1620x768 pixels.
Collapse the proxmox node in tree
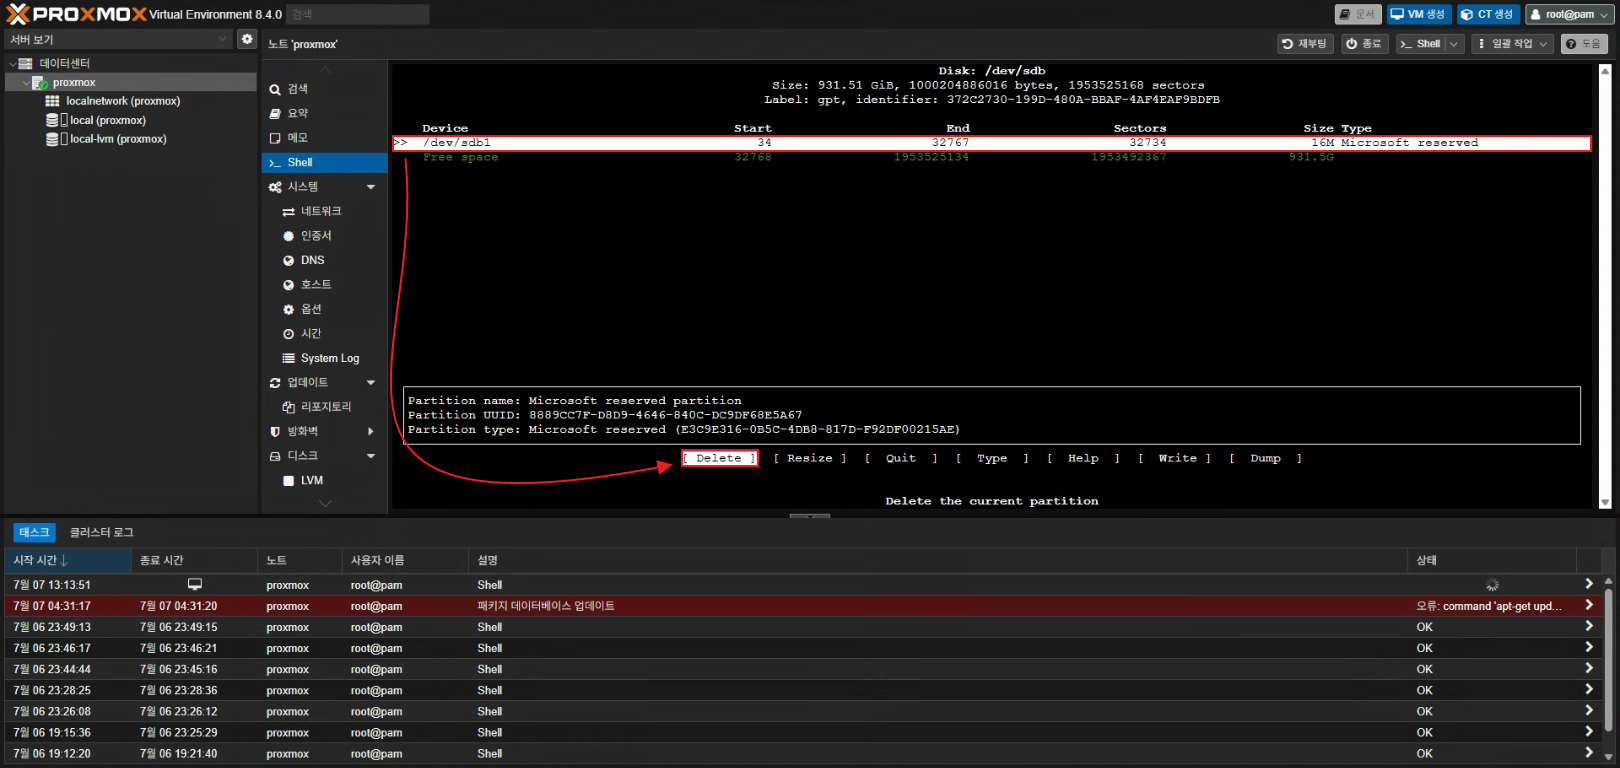point(25,82)
